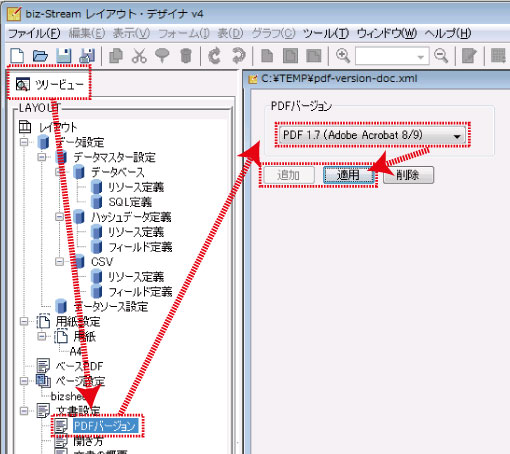The width and height of the screenshot is (510, 454).
Task: Click the page layout icon left of zoom in
Action: click(314, 55)
